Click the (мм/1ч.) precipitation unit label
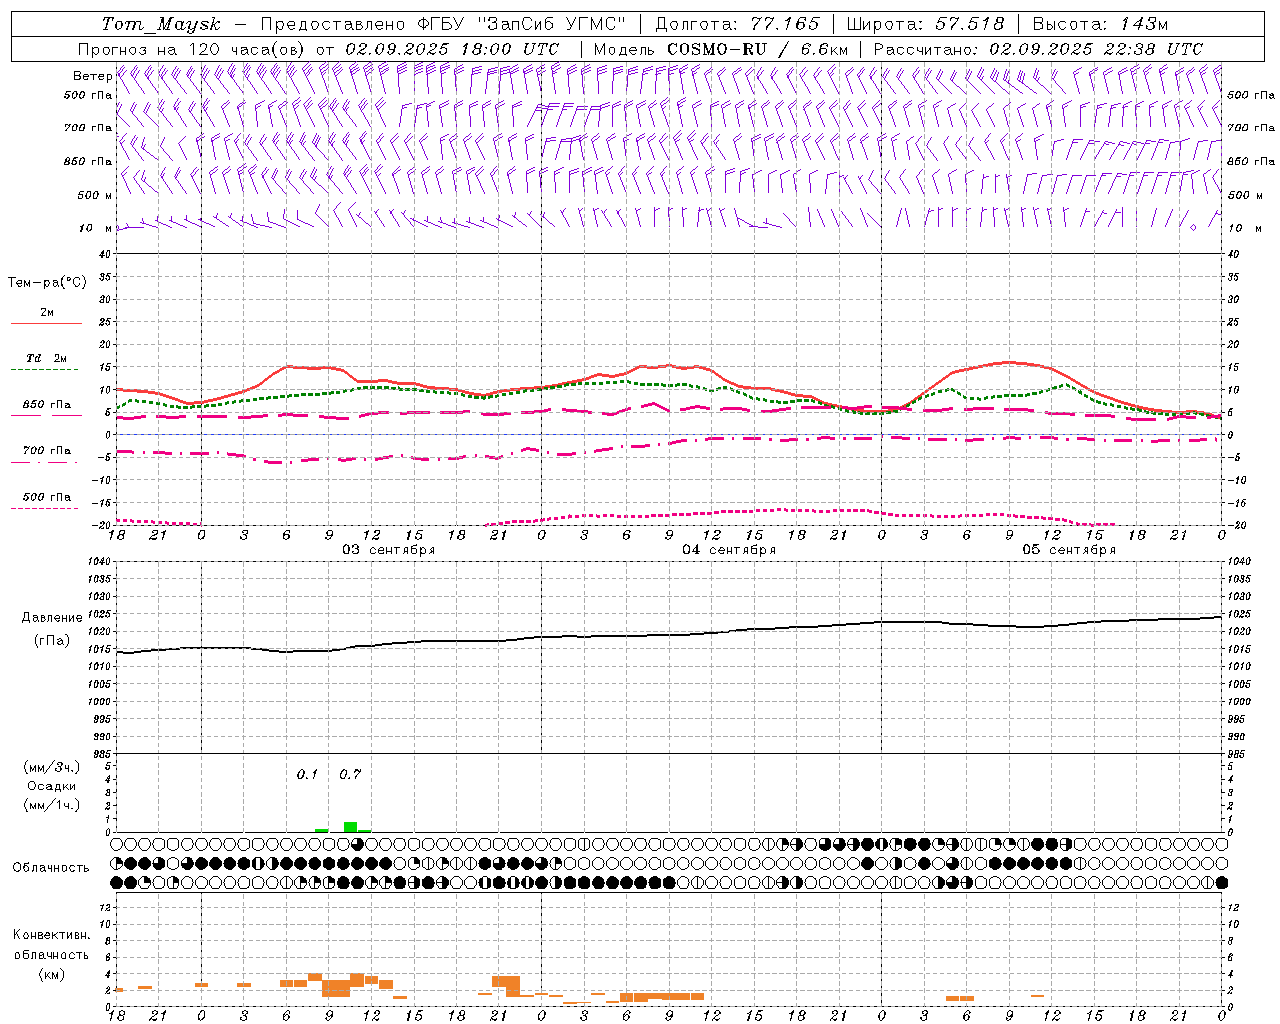 tap(52, 805)
